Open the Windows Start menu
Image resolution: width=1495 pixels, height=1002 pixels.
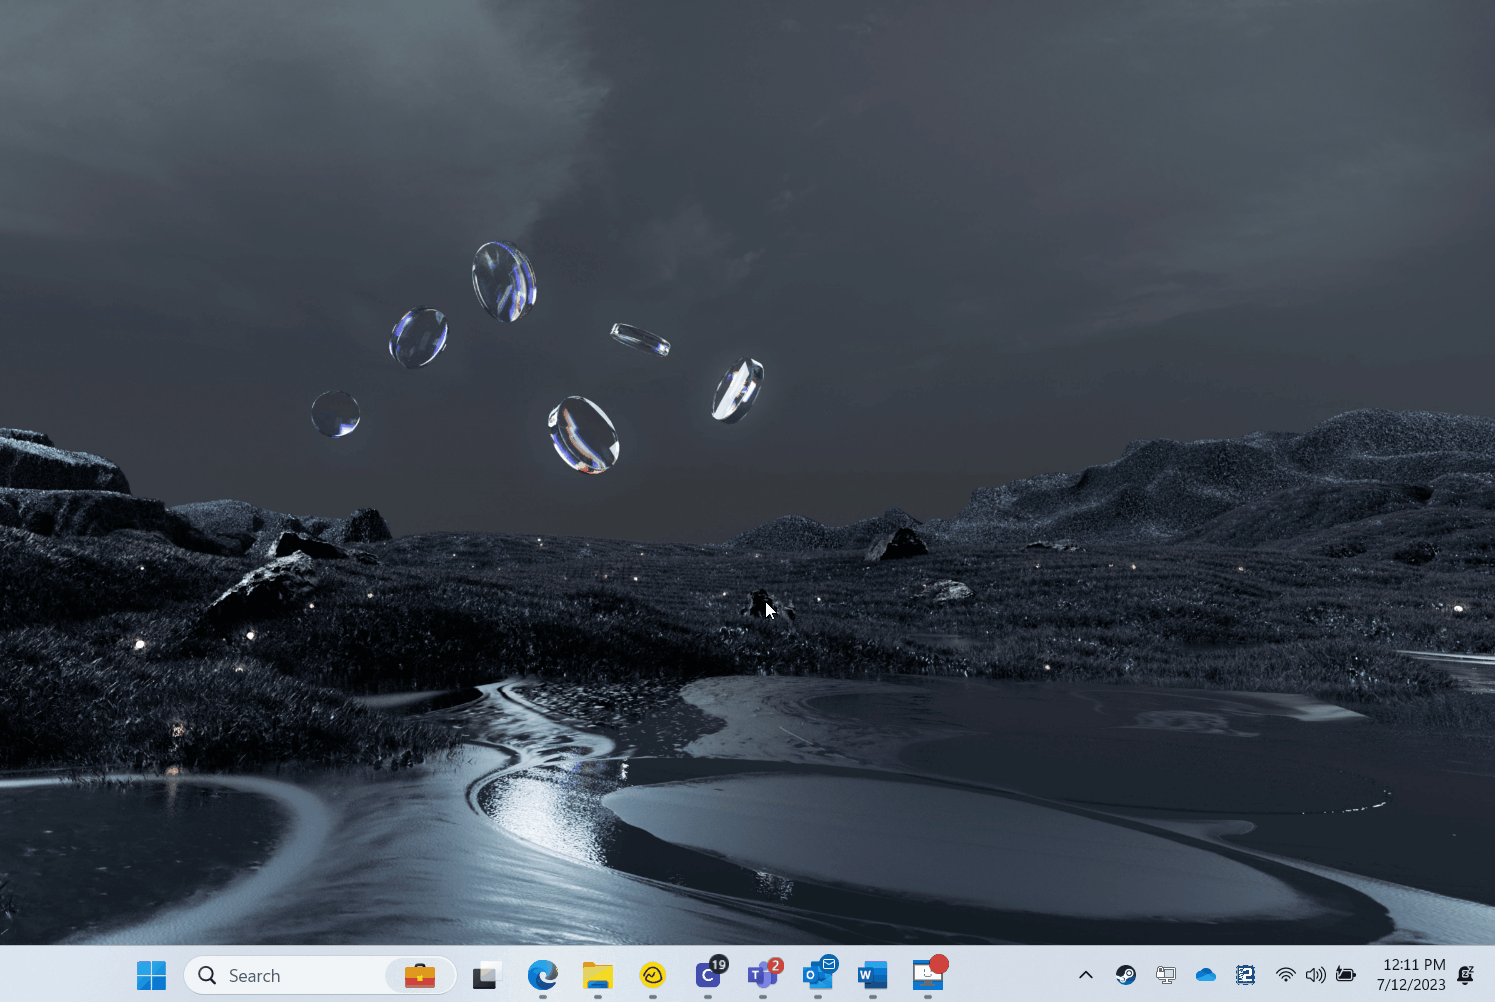151,975
